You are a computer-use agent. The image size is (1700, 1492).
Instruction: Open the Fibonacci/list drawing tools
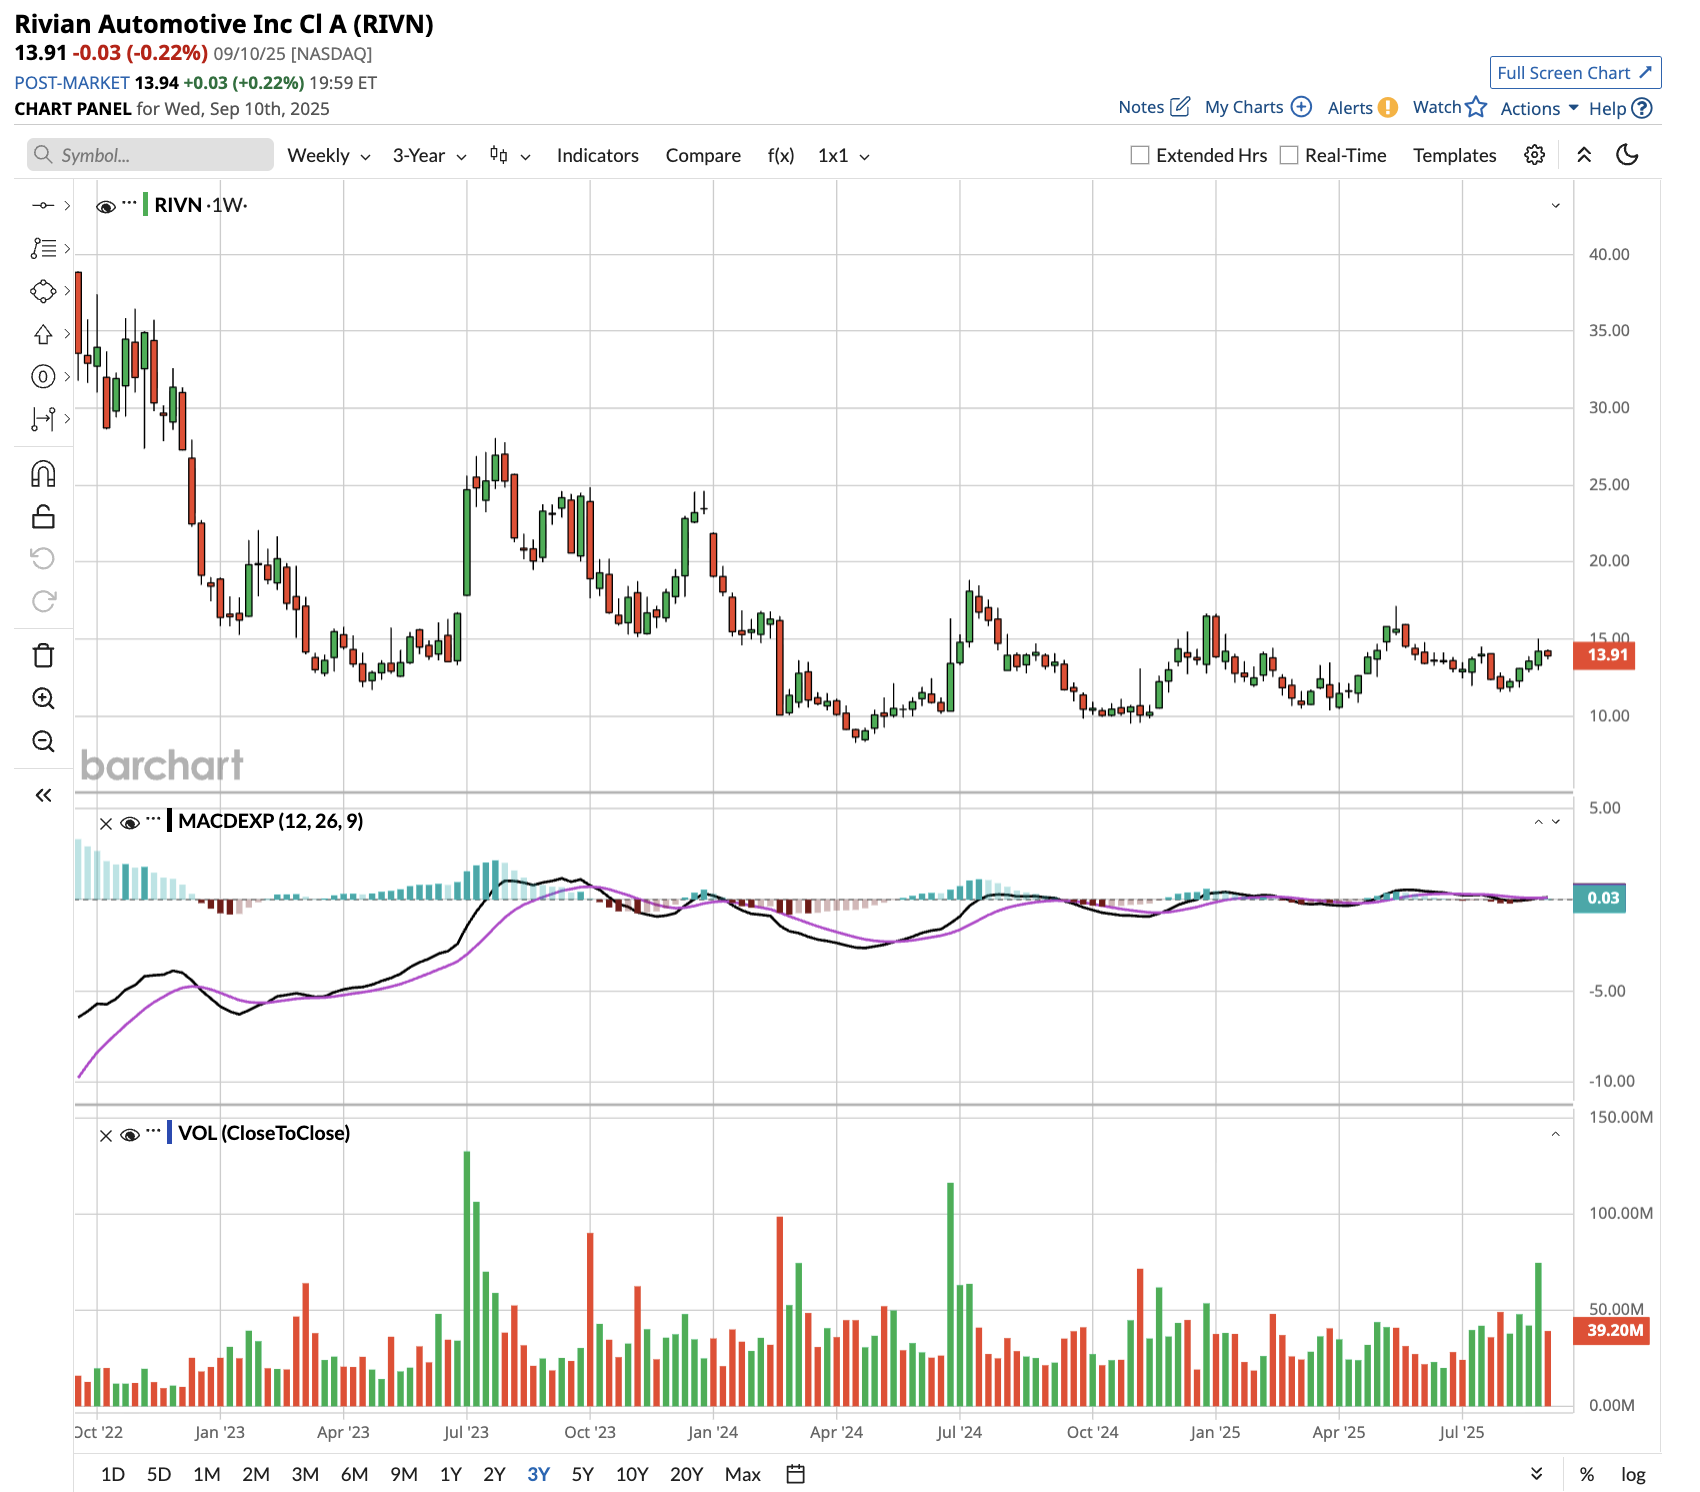pos(43,248)
